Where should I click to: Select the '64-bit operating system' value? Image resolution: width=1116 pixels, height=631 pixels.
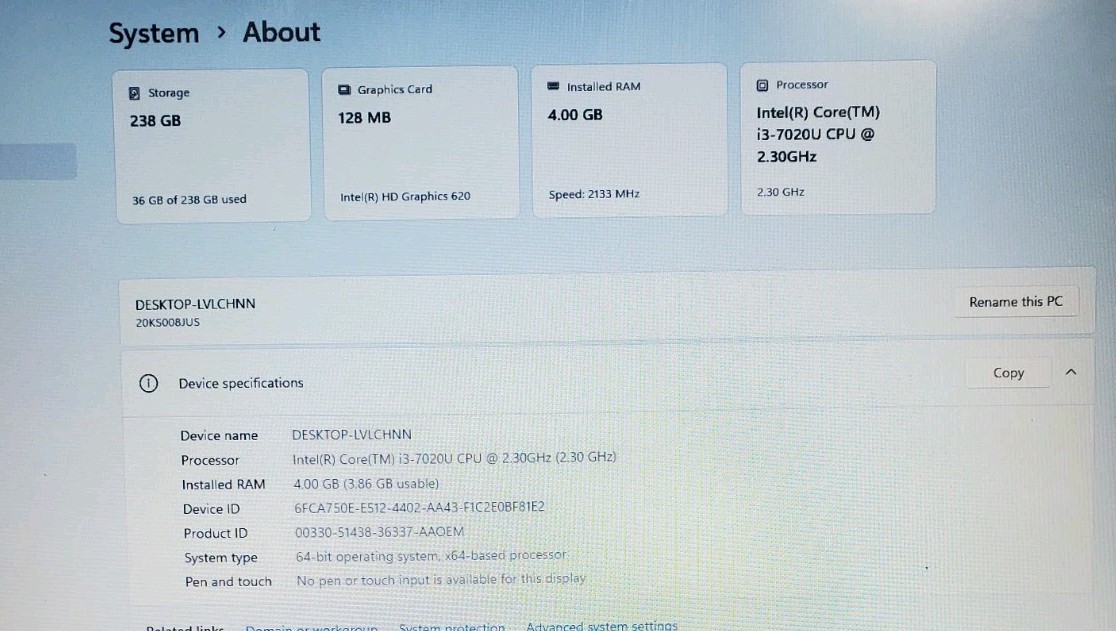point(431,556)
